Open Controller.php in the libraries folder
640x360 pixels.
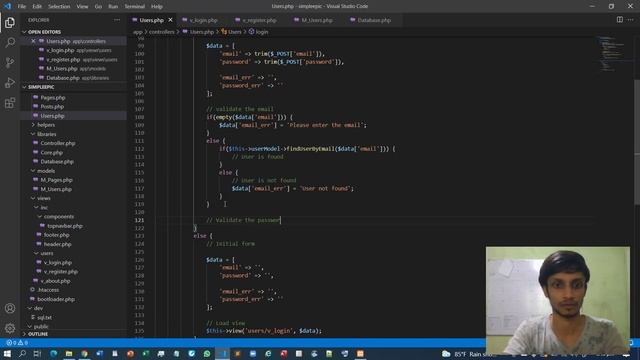[x=58, y=143]
